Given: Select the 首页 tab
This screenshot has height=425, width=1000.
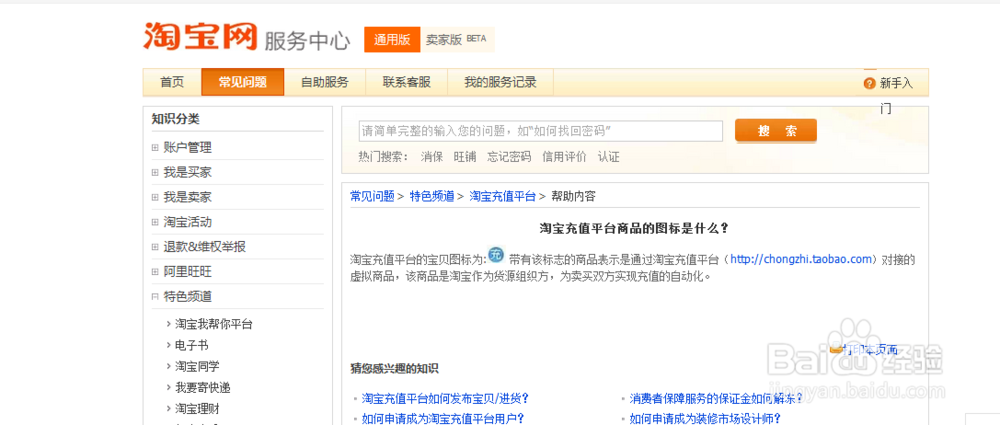Looking at the screenshot, I should [x=172, y=82].
